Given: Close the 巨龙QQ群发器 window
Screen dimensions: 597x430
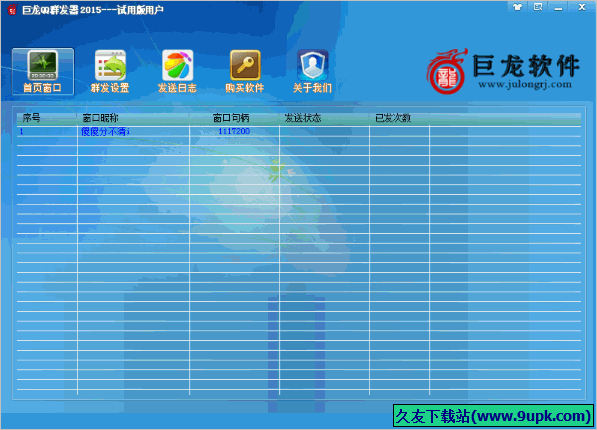Looking at the screenshot, I should click(582, 7).
